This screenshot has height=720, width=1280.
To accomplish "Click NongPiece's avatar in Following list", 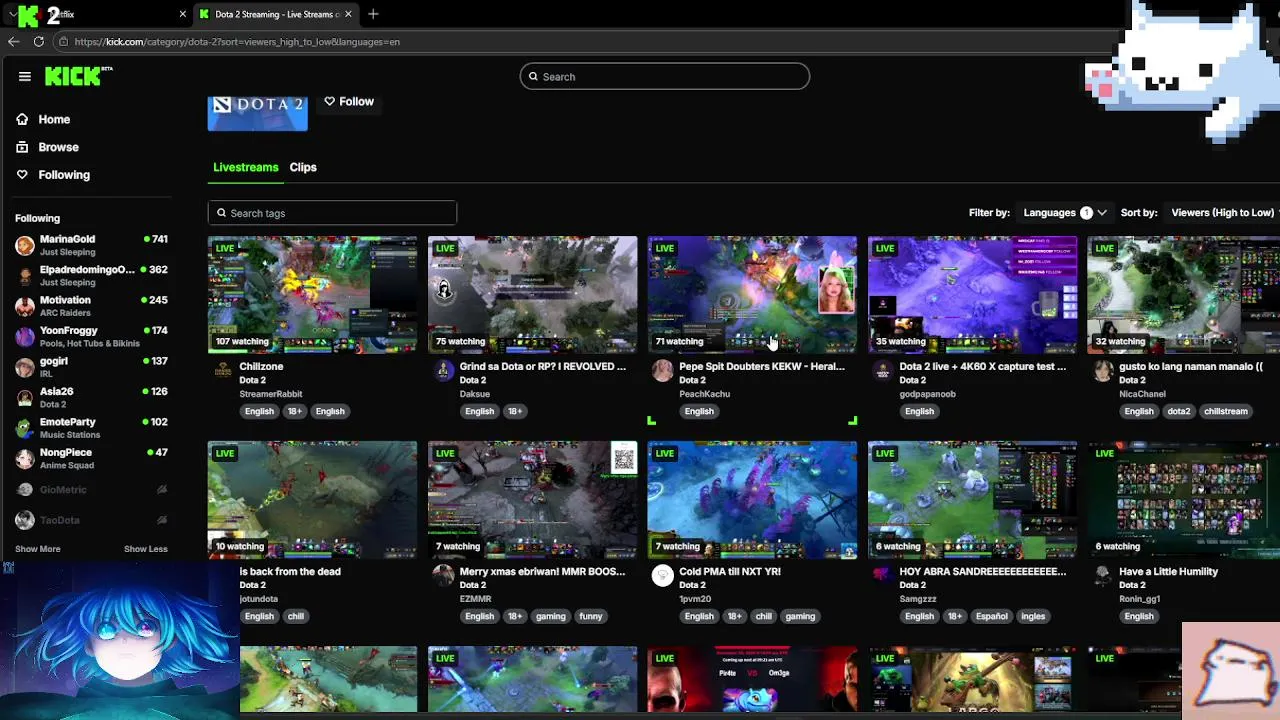I will pos(25,458).
